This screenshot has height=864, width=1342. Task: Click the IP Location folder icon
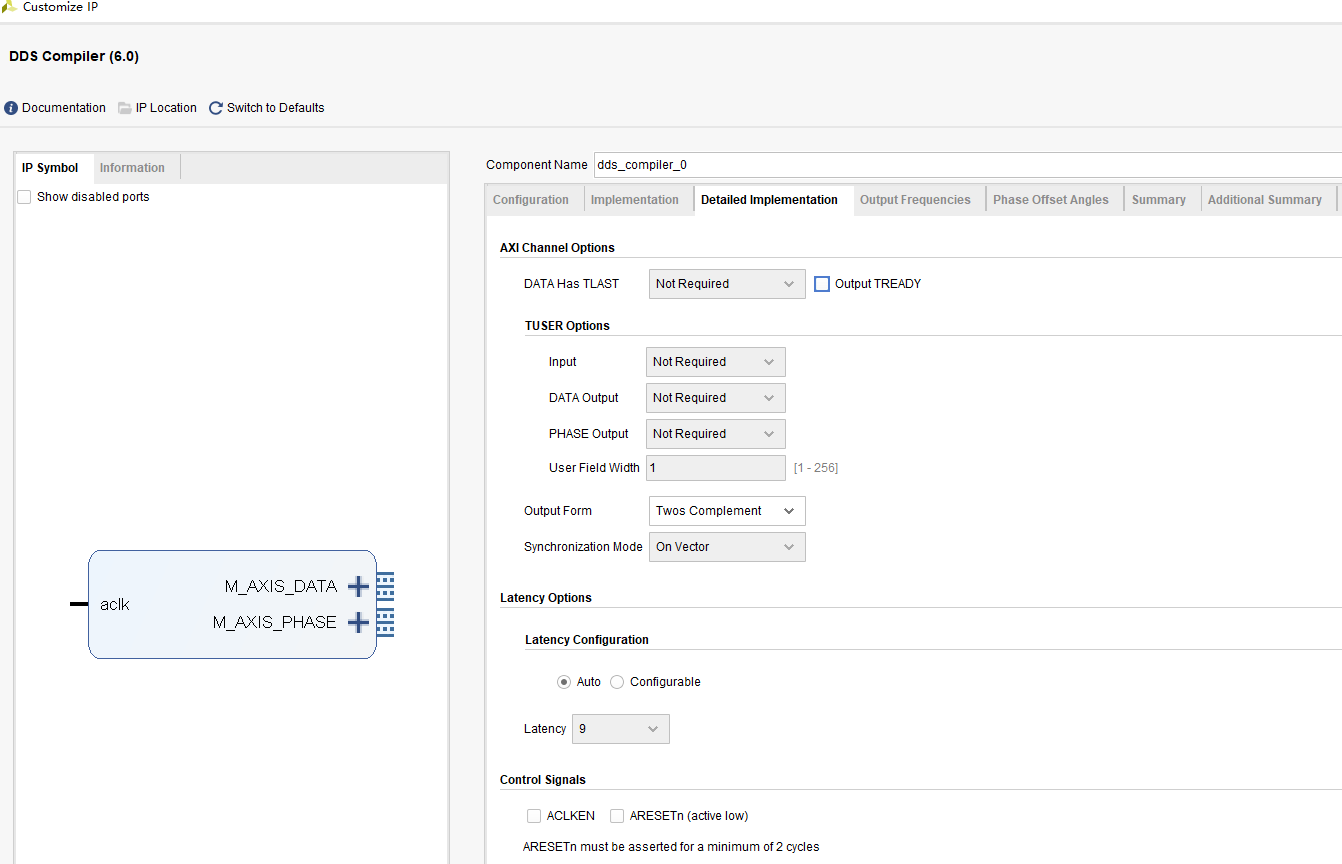tap(125, 108)
